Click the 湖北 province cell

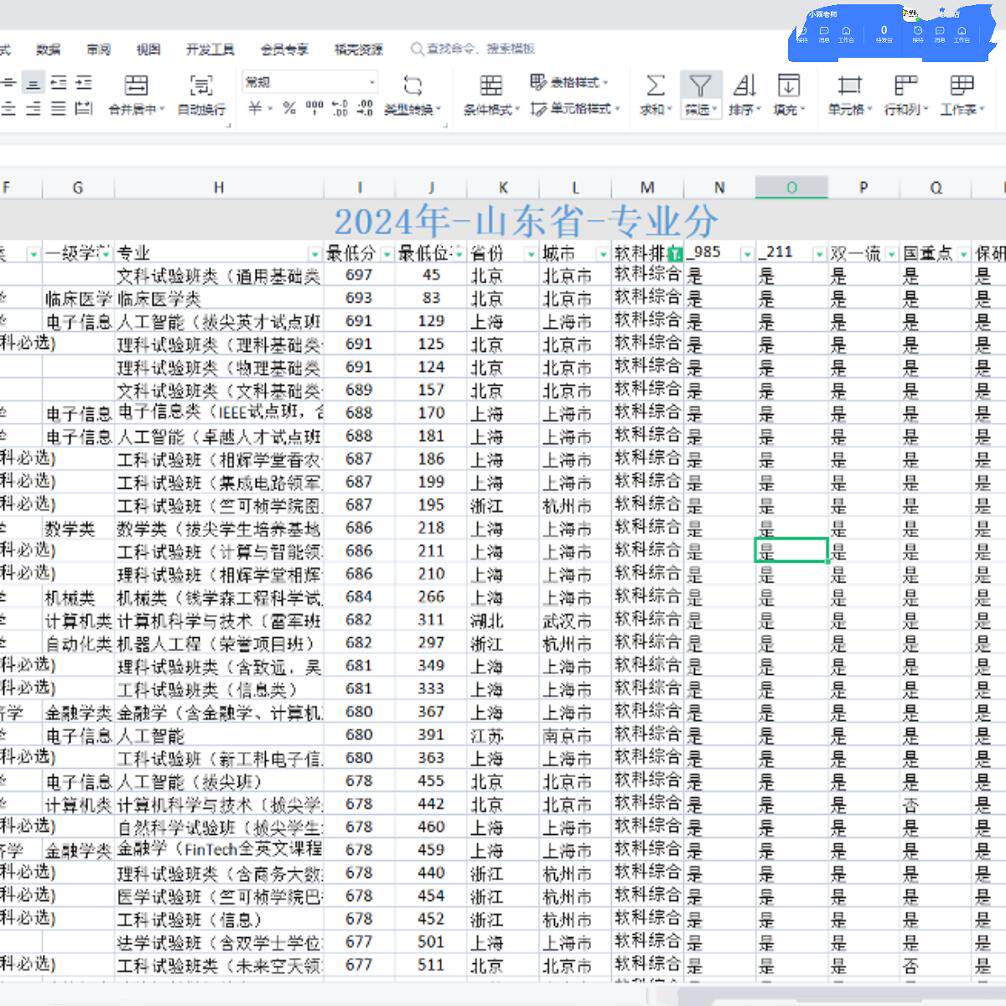click(x=503, y=620)
